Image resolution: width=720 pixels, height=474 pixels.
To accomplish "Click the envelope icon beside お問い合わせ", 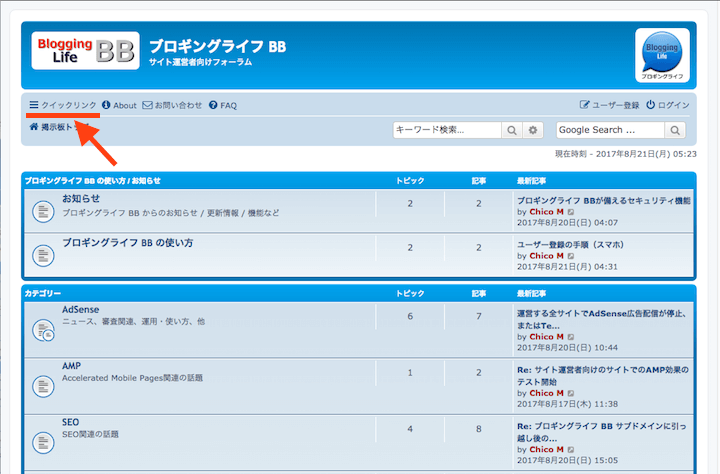I will (x=147, y=105).
